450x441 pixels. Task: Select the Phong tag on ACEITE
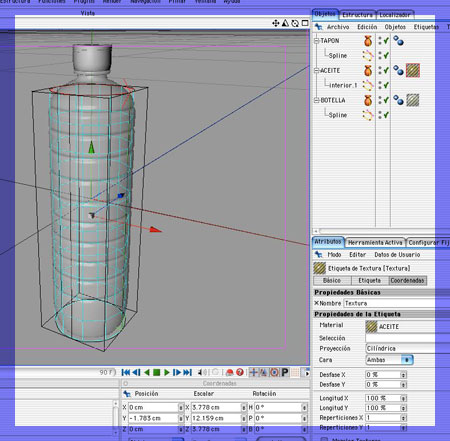[398, 71]
